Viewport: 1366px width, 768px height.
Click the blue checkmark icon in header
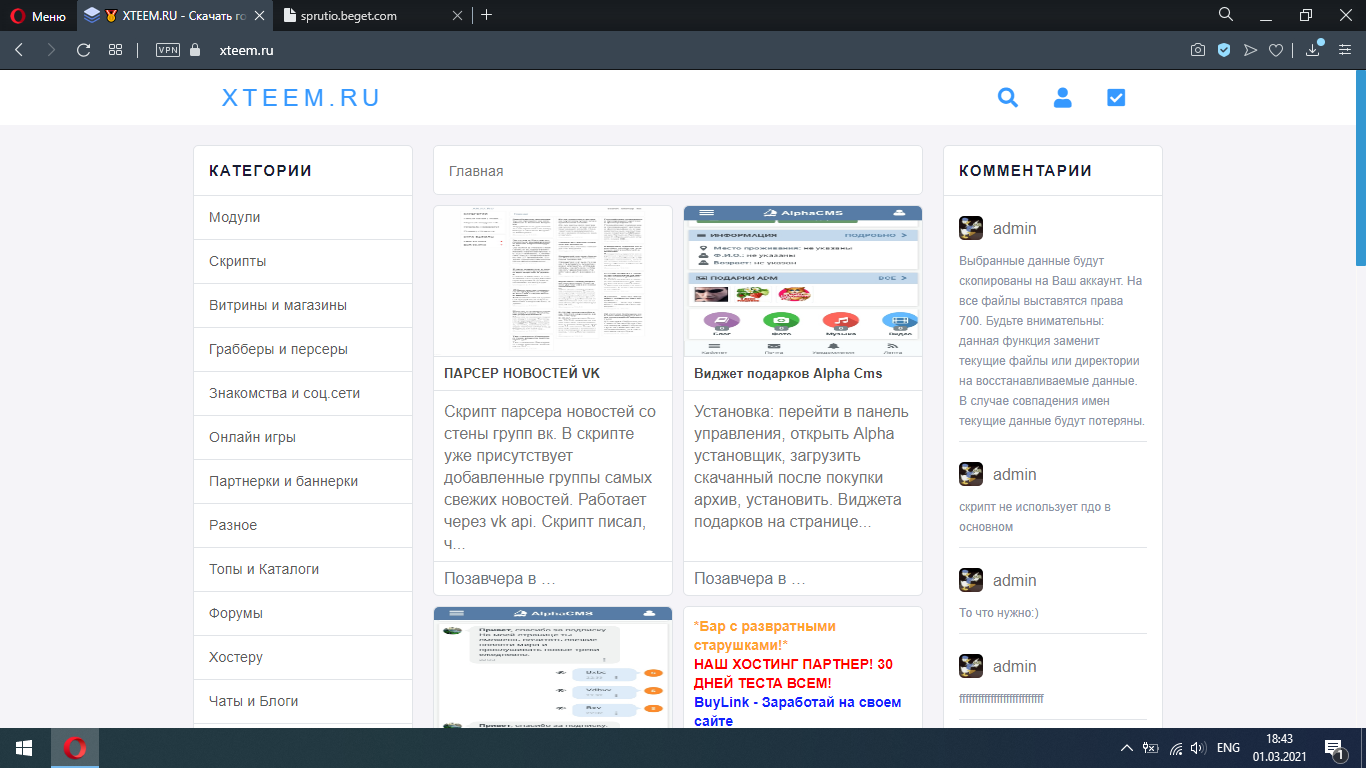coord(1117,98)
